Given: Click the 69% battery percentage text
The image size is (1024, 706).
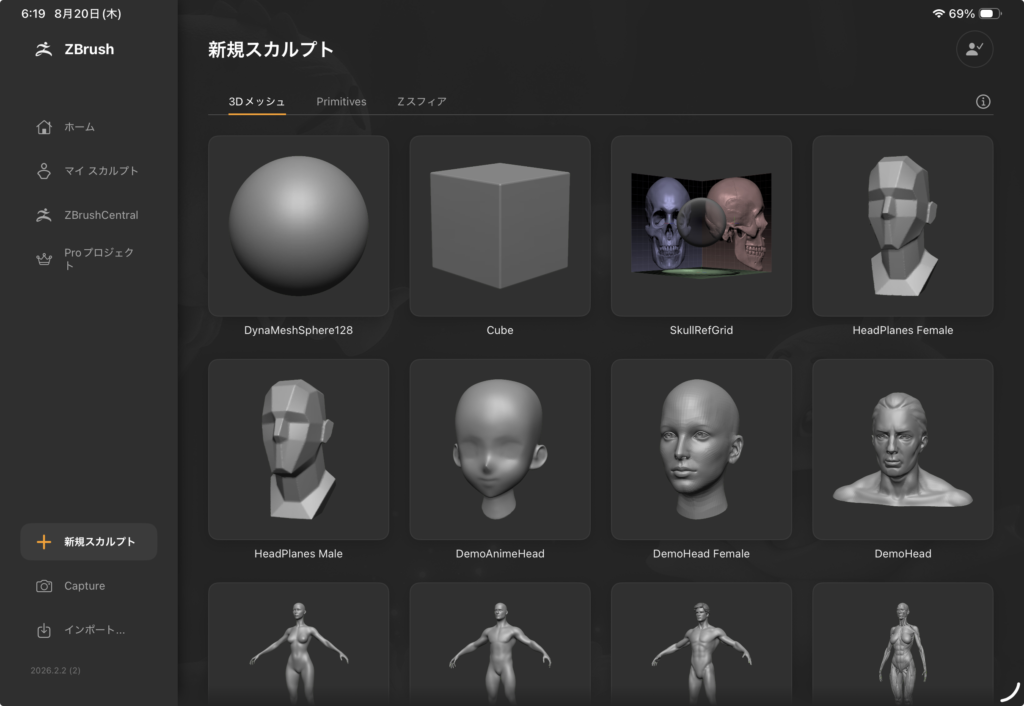Looking at the screenshot, I should (961, 14).
